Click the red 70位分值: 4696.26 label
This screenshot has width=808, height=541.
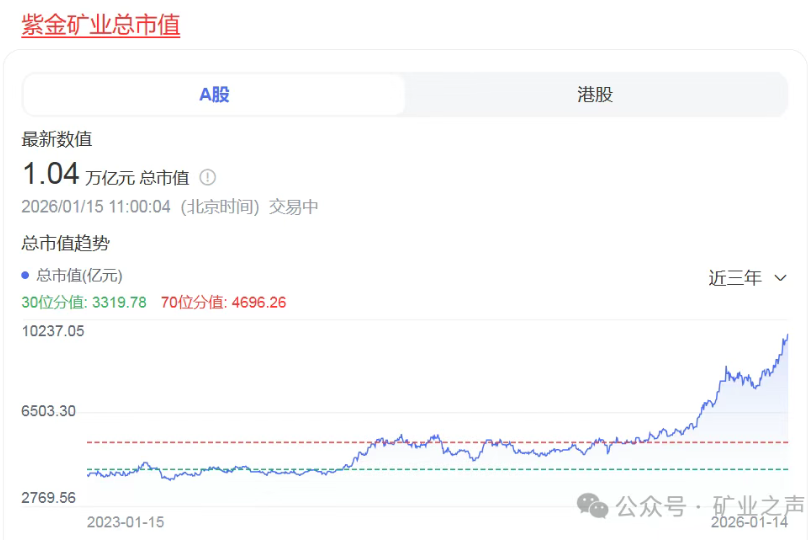click(223, 302)
